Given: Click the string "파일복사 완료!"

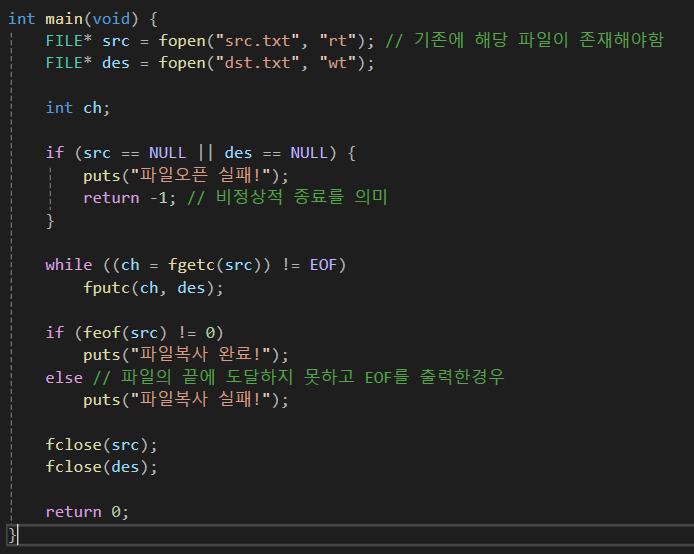Looking at the screenshot, I should coord(200,354).
